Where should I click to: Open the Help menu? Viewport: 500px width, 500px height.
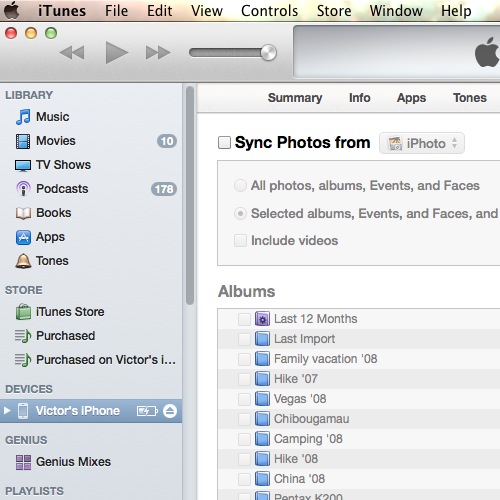(456, 11)
